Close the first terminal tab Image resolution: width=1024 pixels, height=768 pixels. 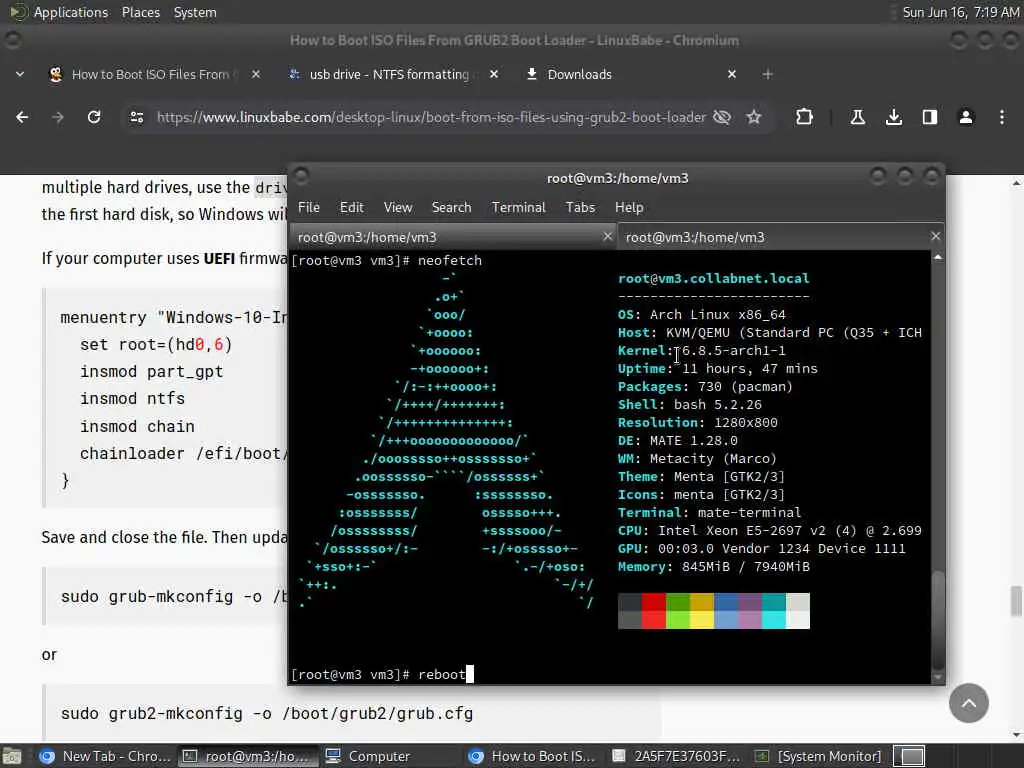608,236
